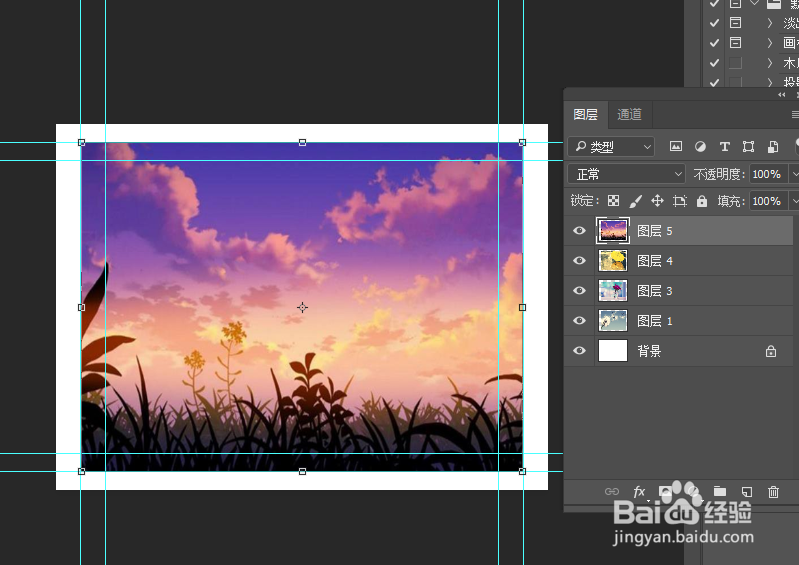Click left-middle transform handle on image
This screenshot has width=799, height=565.
click(82, 307)
